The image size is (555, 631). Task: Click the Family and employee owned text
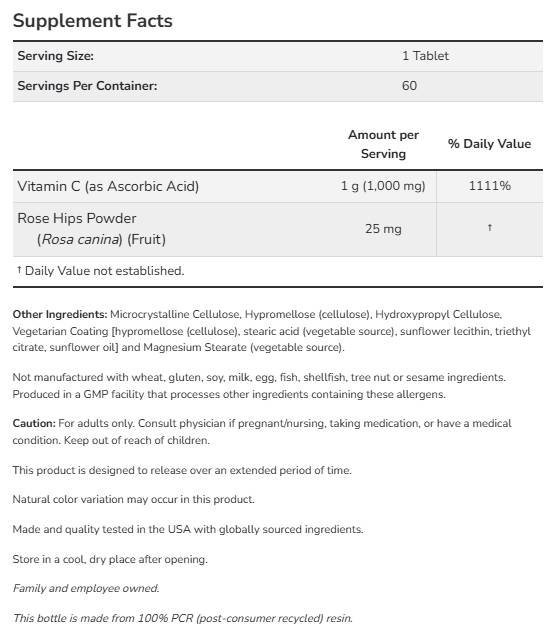tap(86, 588)
